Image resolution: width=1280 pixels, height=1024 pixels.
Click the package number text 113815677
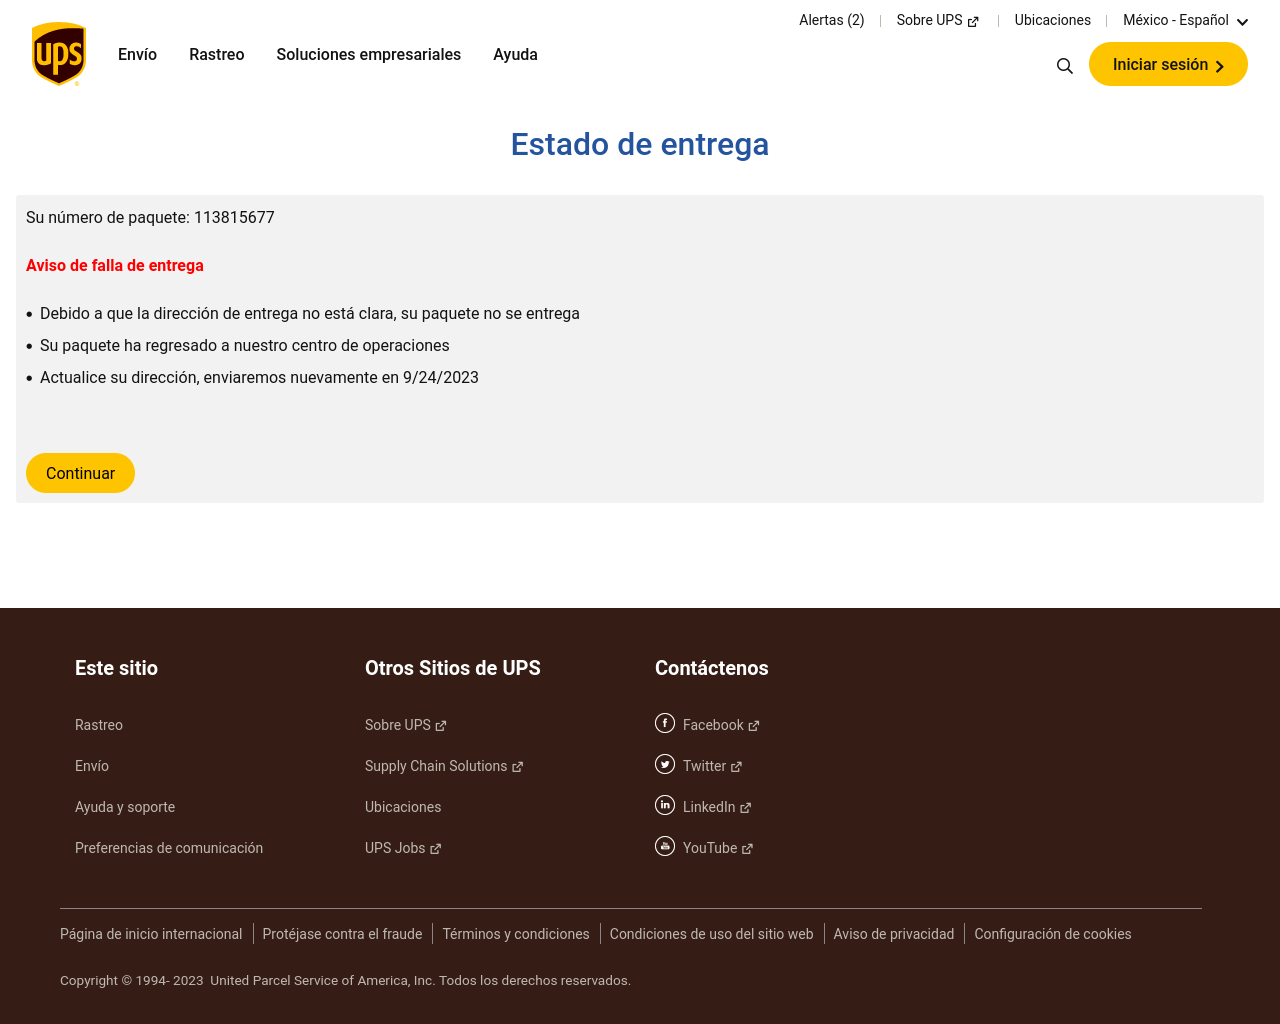pyautogui.click(x=234, y=217)
